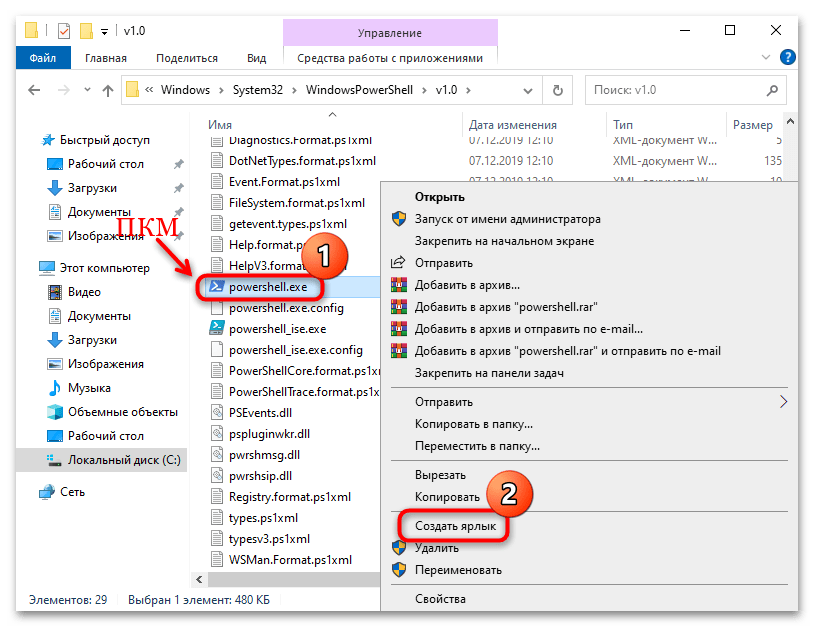Image resolution: width=814 pixels, height=627 pixels.
Task: Click the horizontal scrollbar below the file list
Action: 280,580
